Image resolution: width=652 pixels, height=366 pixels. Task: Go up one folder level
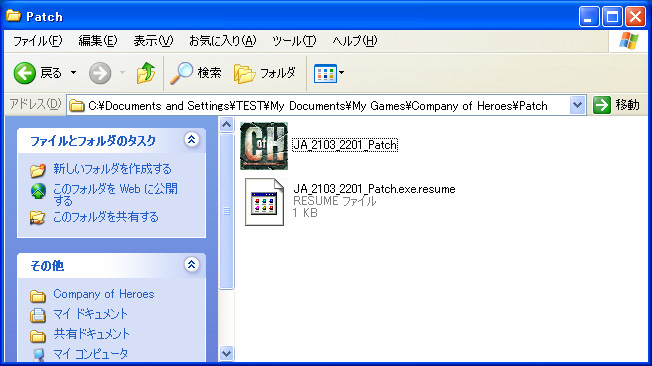pos(146,73)
